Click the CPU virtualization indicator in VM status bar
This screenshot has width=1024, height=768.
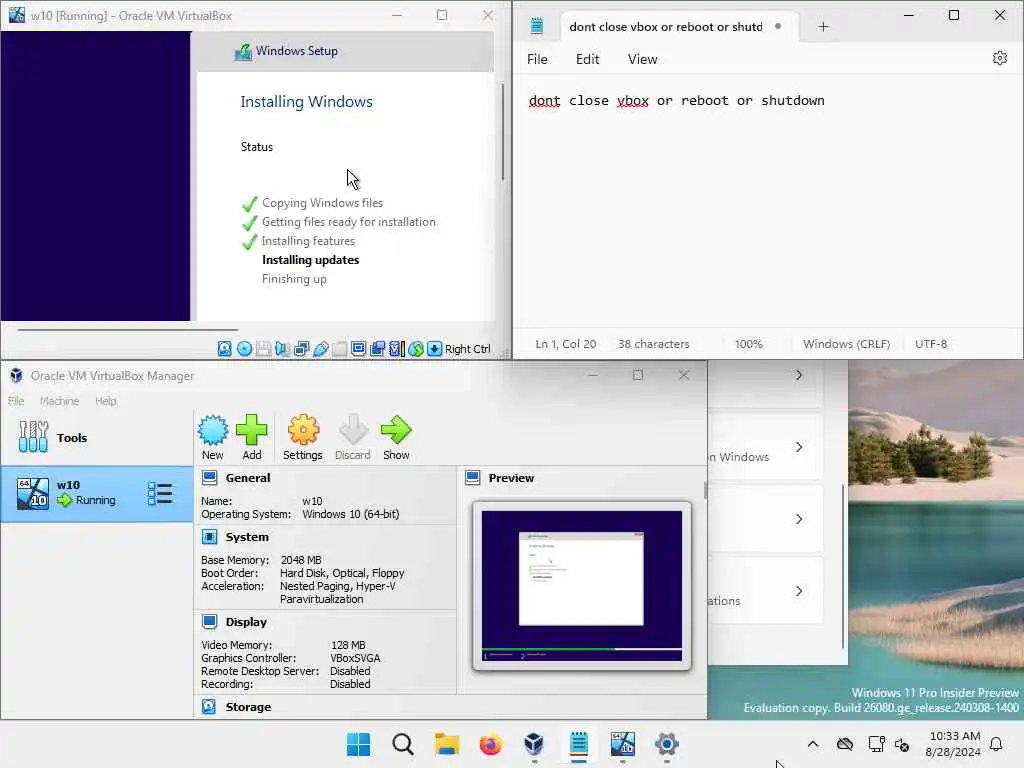396,349
